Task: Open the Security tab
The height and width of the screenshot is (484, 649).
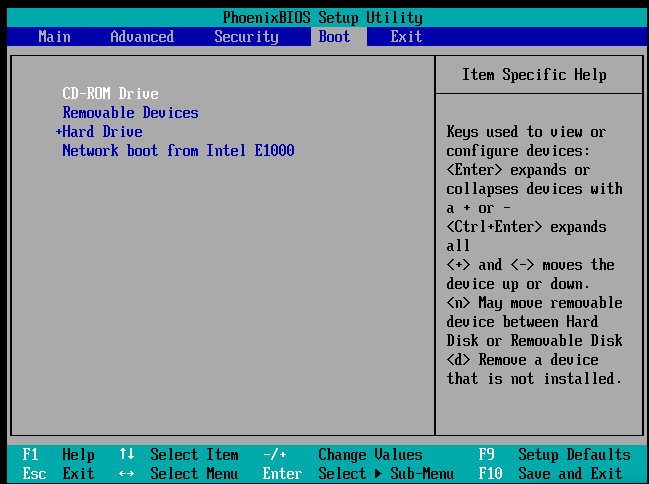Action: click(x=246, y=36)
